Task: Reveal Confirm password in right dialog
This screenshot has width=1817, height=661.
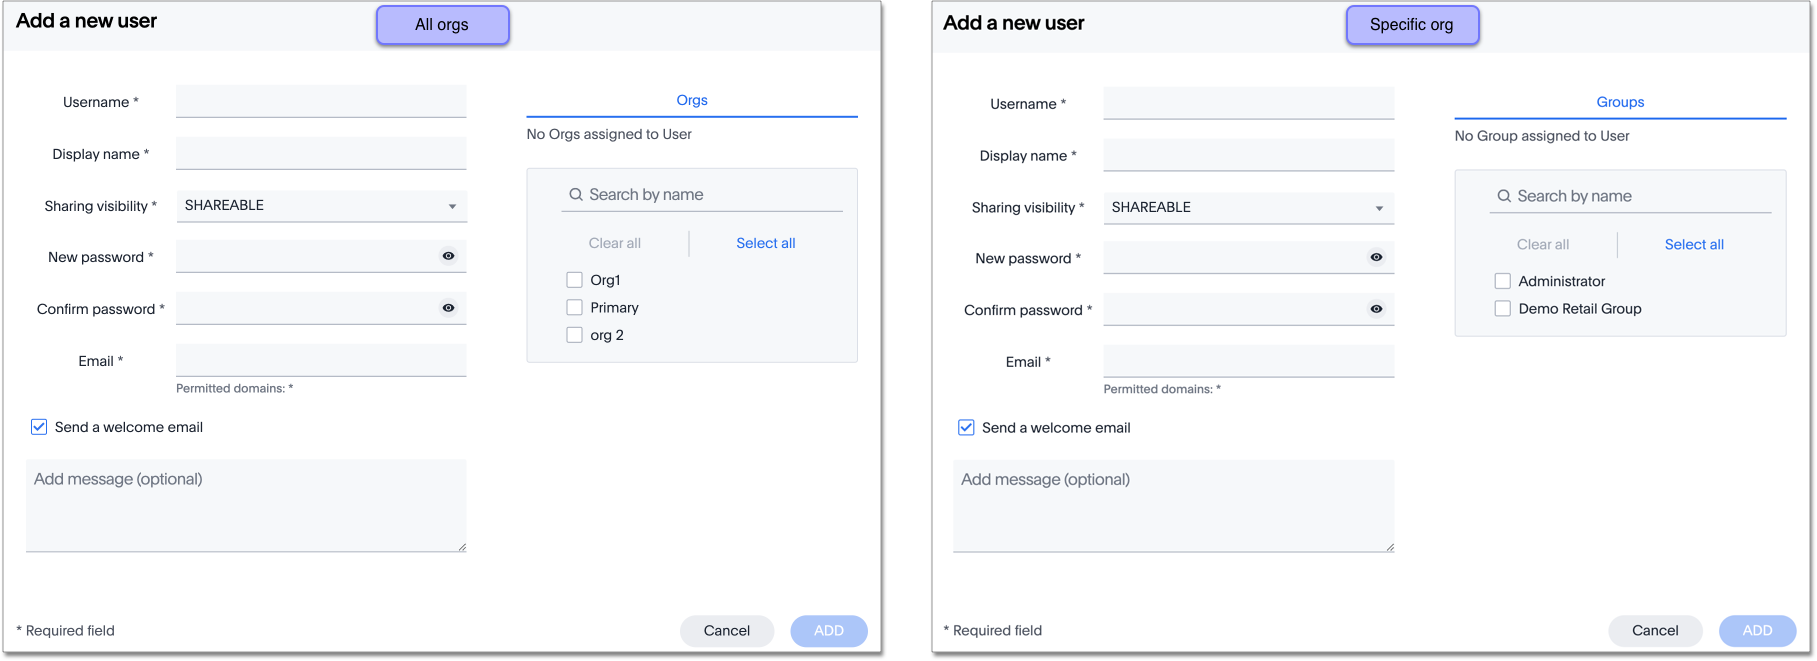Action: 1376,309
